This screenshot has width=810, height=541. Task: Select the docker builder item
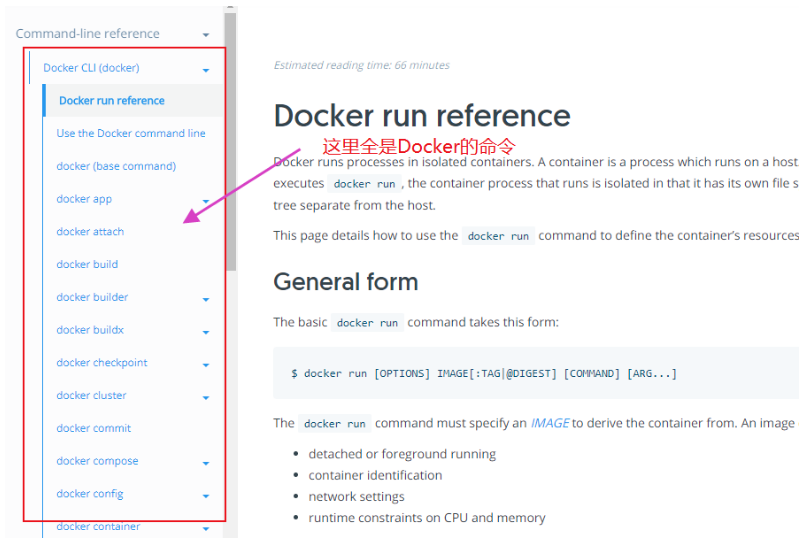coord(92,297)
